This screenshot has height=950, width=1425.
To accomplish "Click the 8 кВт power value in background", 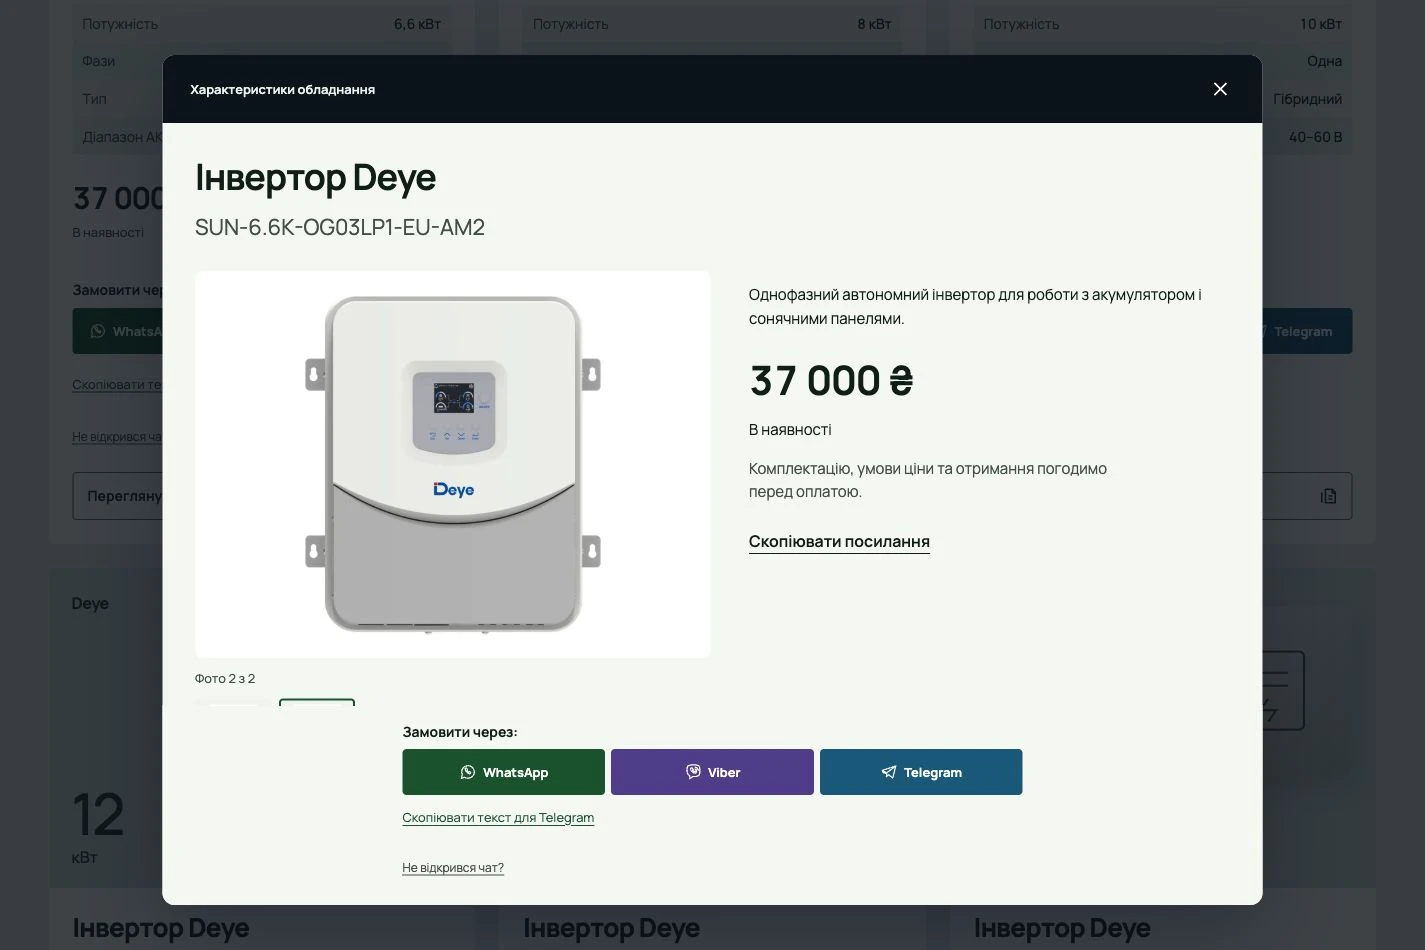I will pyautogui.click(x=874, y=24).
